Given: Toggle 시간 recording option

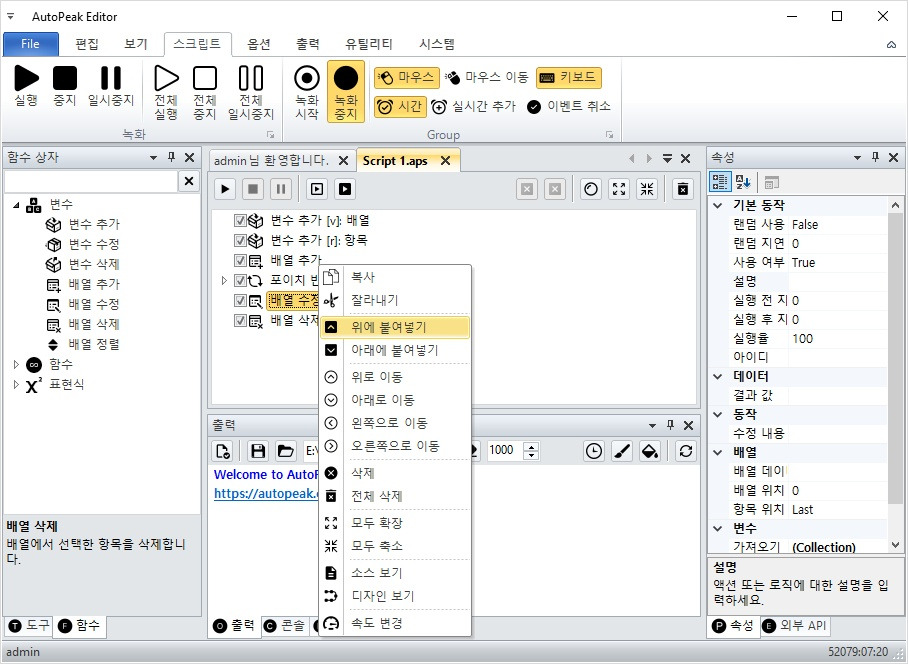Looking at the screenshot, I should [x=400, y=107].
